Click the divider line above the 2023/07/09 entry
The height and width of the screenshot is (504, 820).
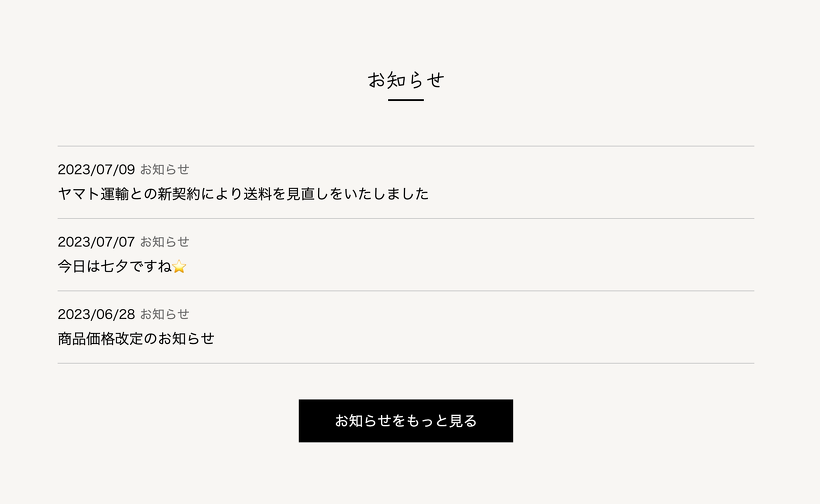click(405, 146)
